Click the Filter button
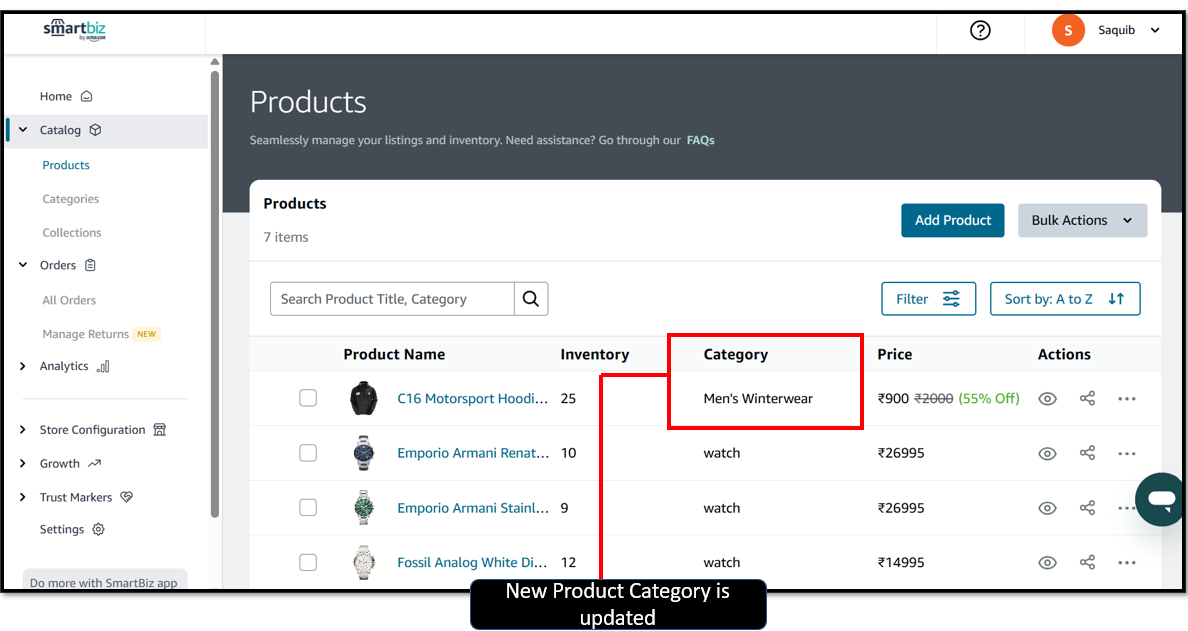The height and width of the screenshot is (631, 1188). tap(928, 298)
